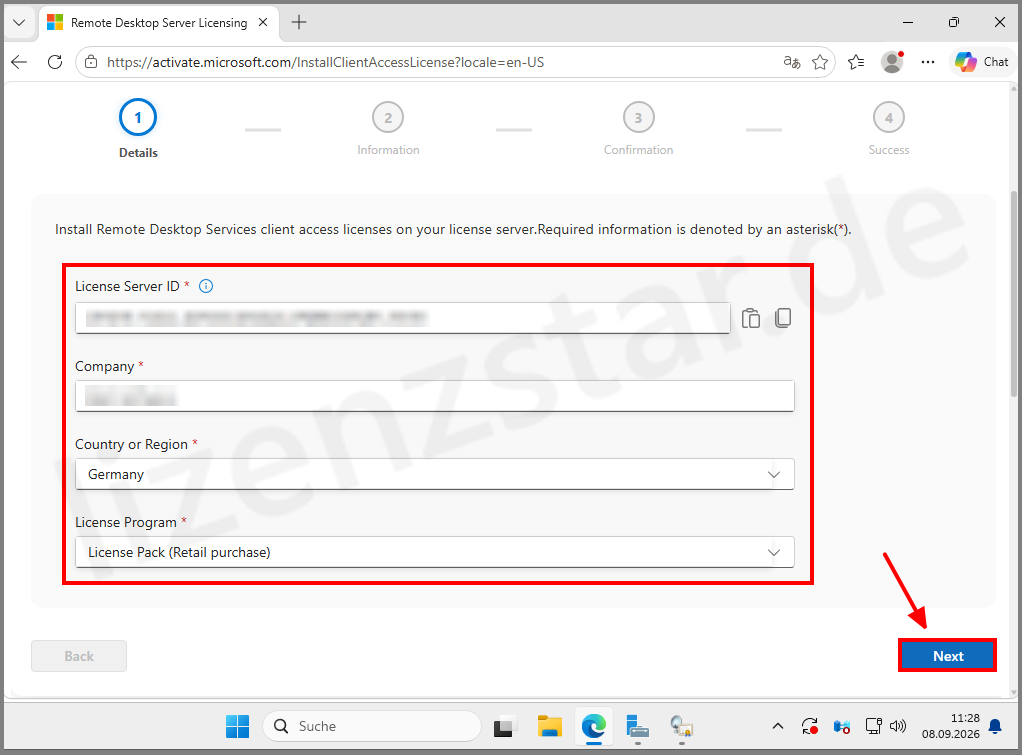Open the Windows Start menu

[237, 726]
